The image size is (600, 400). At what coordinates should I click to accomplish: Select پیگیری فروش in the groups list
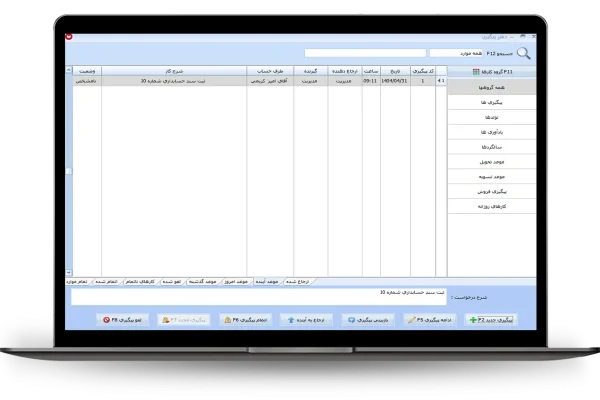pyautogui.click(x=490, y=189)
